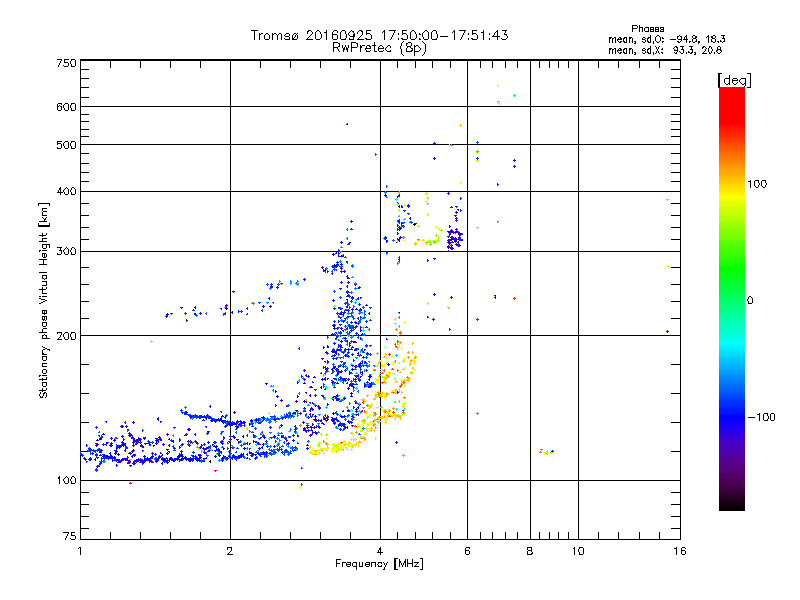Select the "mean, sd,O: -94.8, 18.3" line
Viewport: 800px width, 600px height.
click(666, 39)
